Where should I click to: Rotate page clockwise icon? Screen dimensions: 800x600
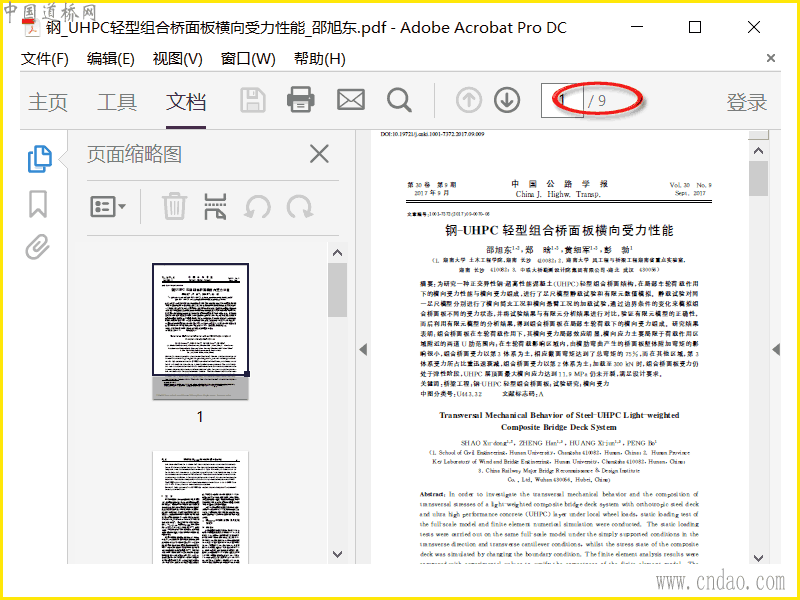pyautogui.click(x=299, y=207)
